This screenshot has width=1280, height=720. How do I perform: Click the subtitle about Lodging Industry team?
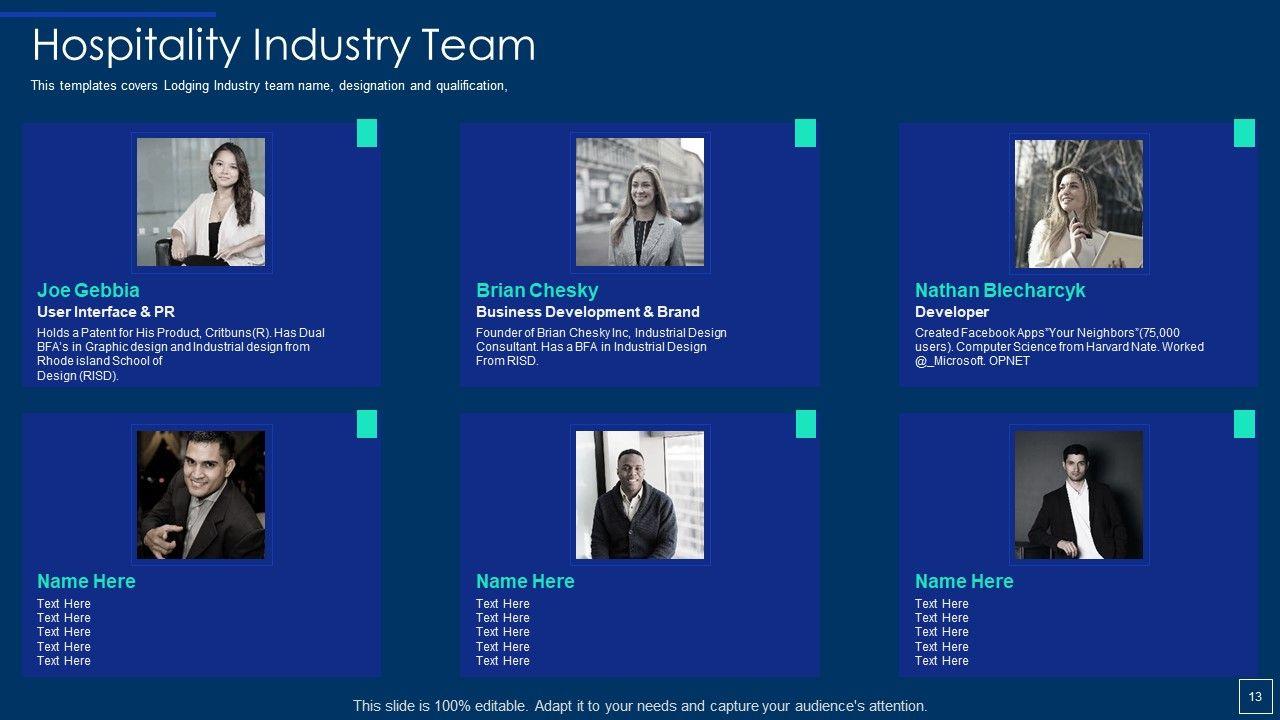coord(269,86)
